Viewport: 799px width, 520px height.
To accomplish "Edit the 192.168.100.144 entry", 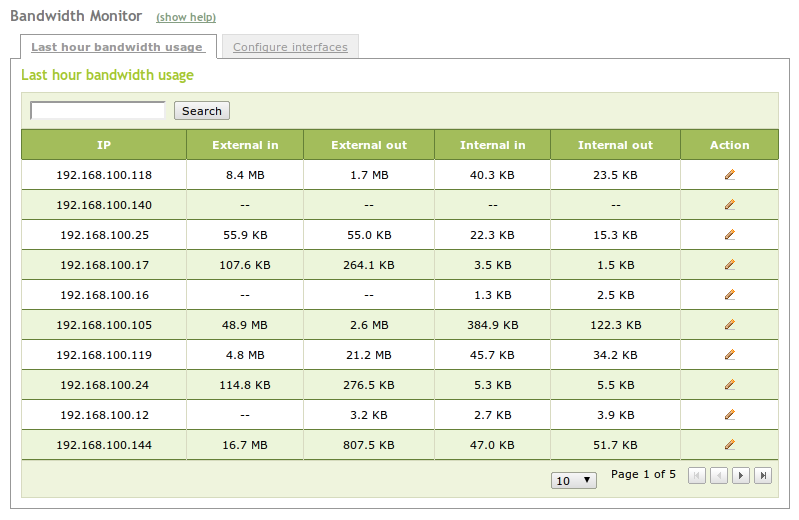I will point(729,445).
